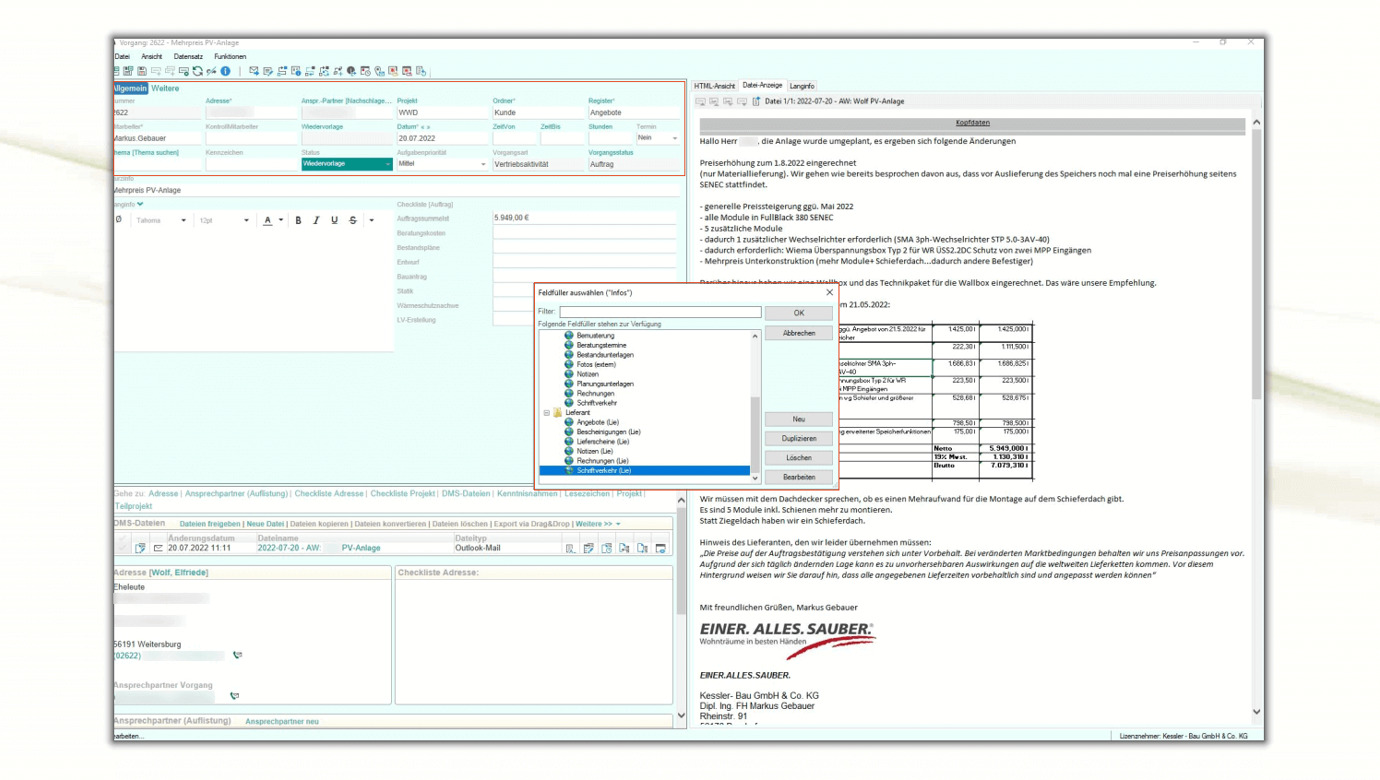
Task: Open the Status dropdown showing Wiedervorlage
Action: (x=387, y=164)
